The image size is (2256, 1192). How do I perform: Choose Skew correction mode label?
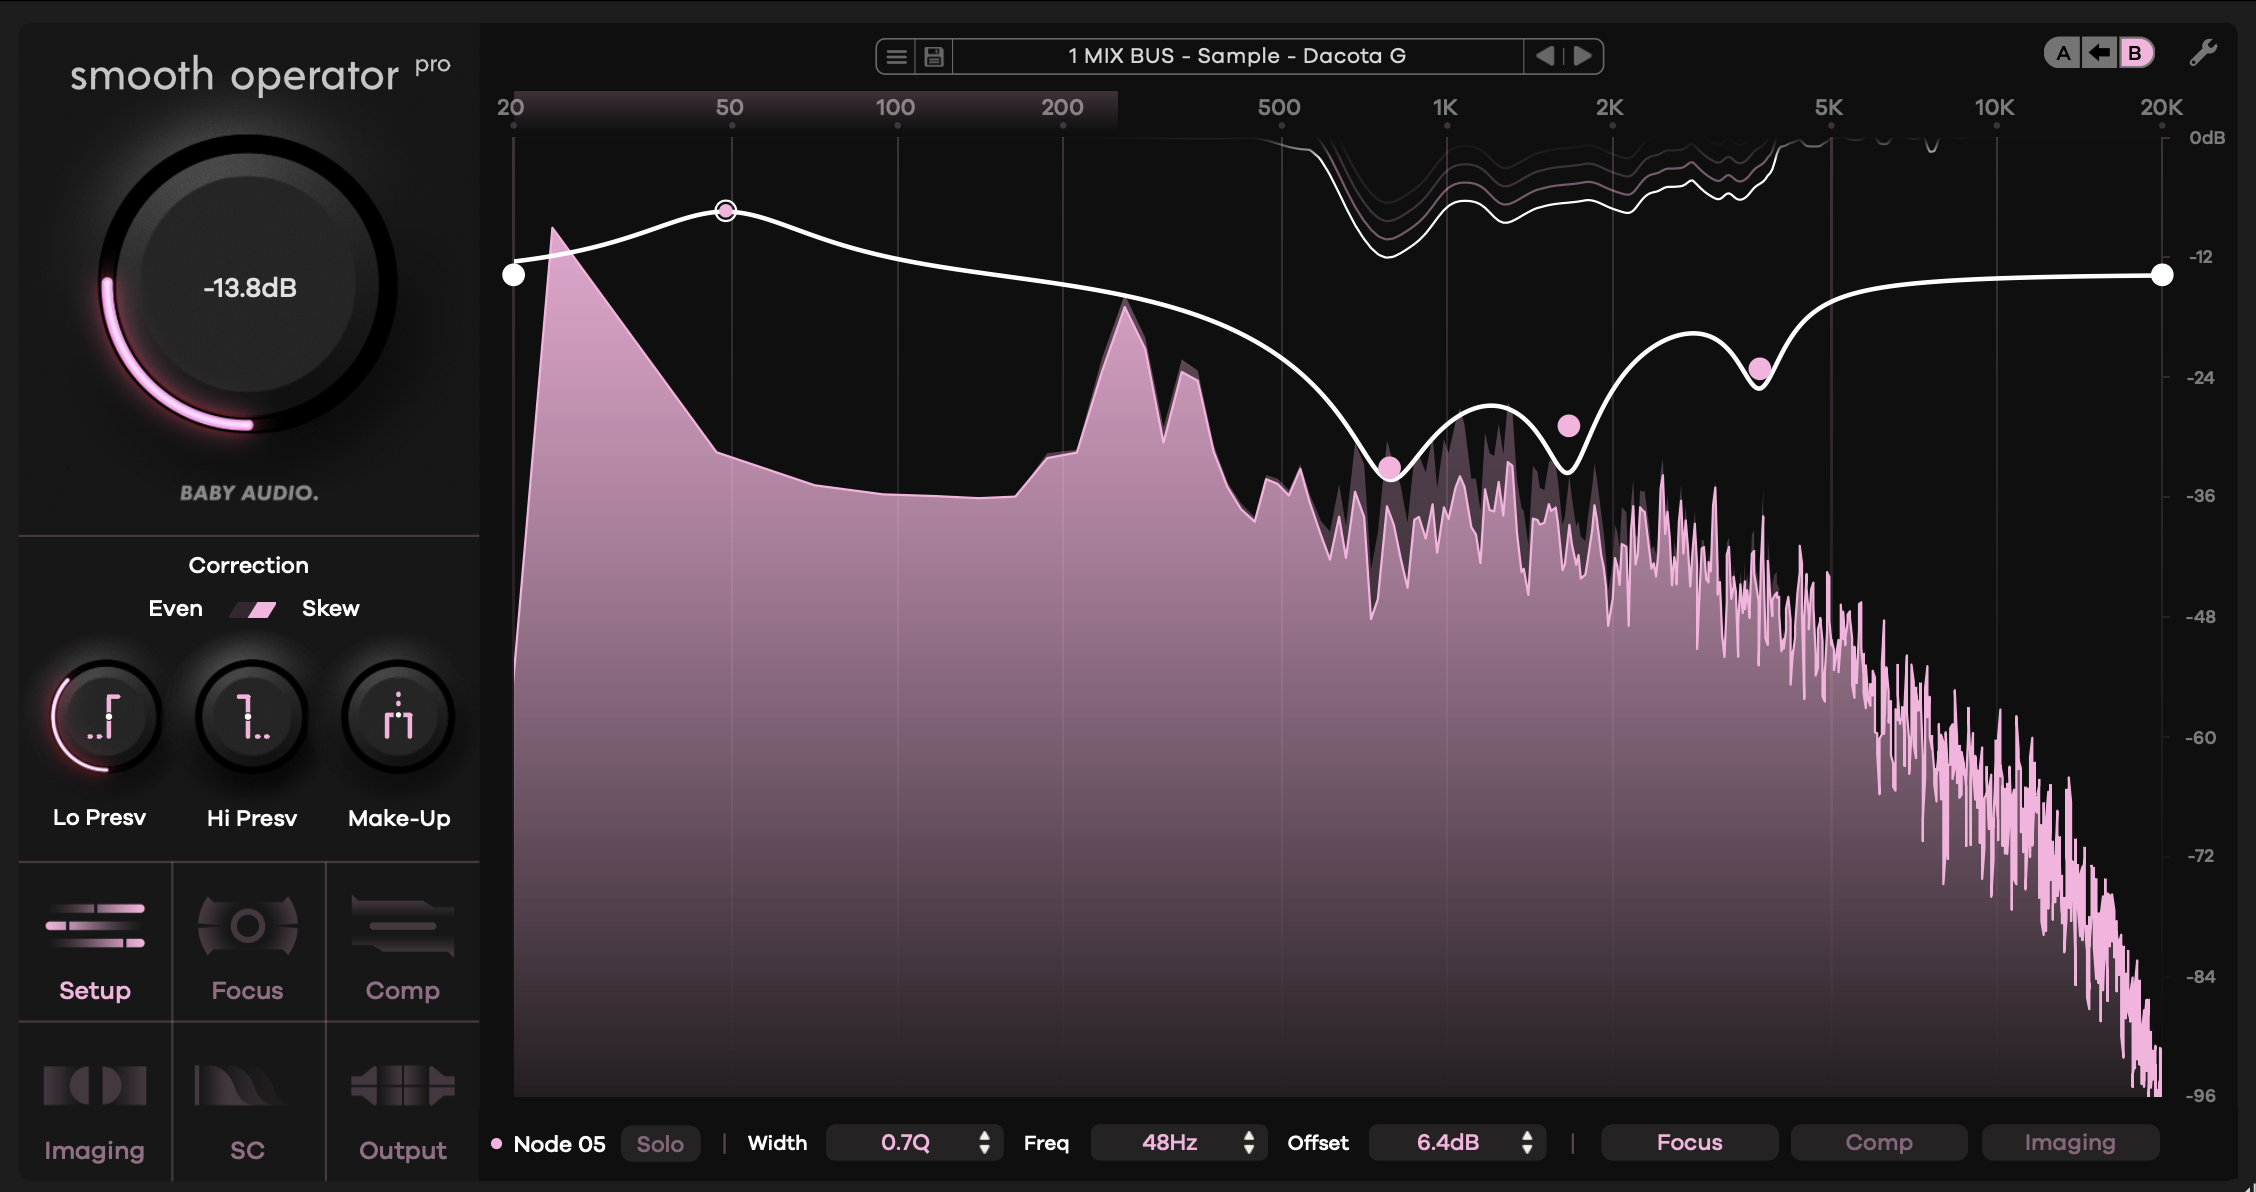pos(330,609)
